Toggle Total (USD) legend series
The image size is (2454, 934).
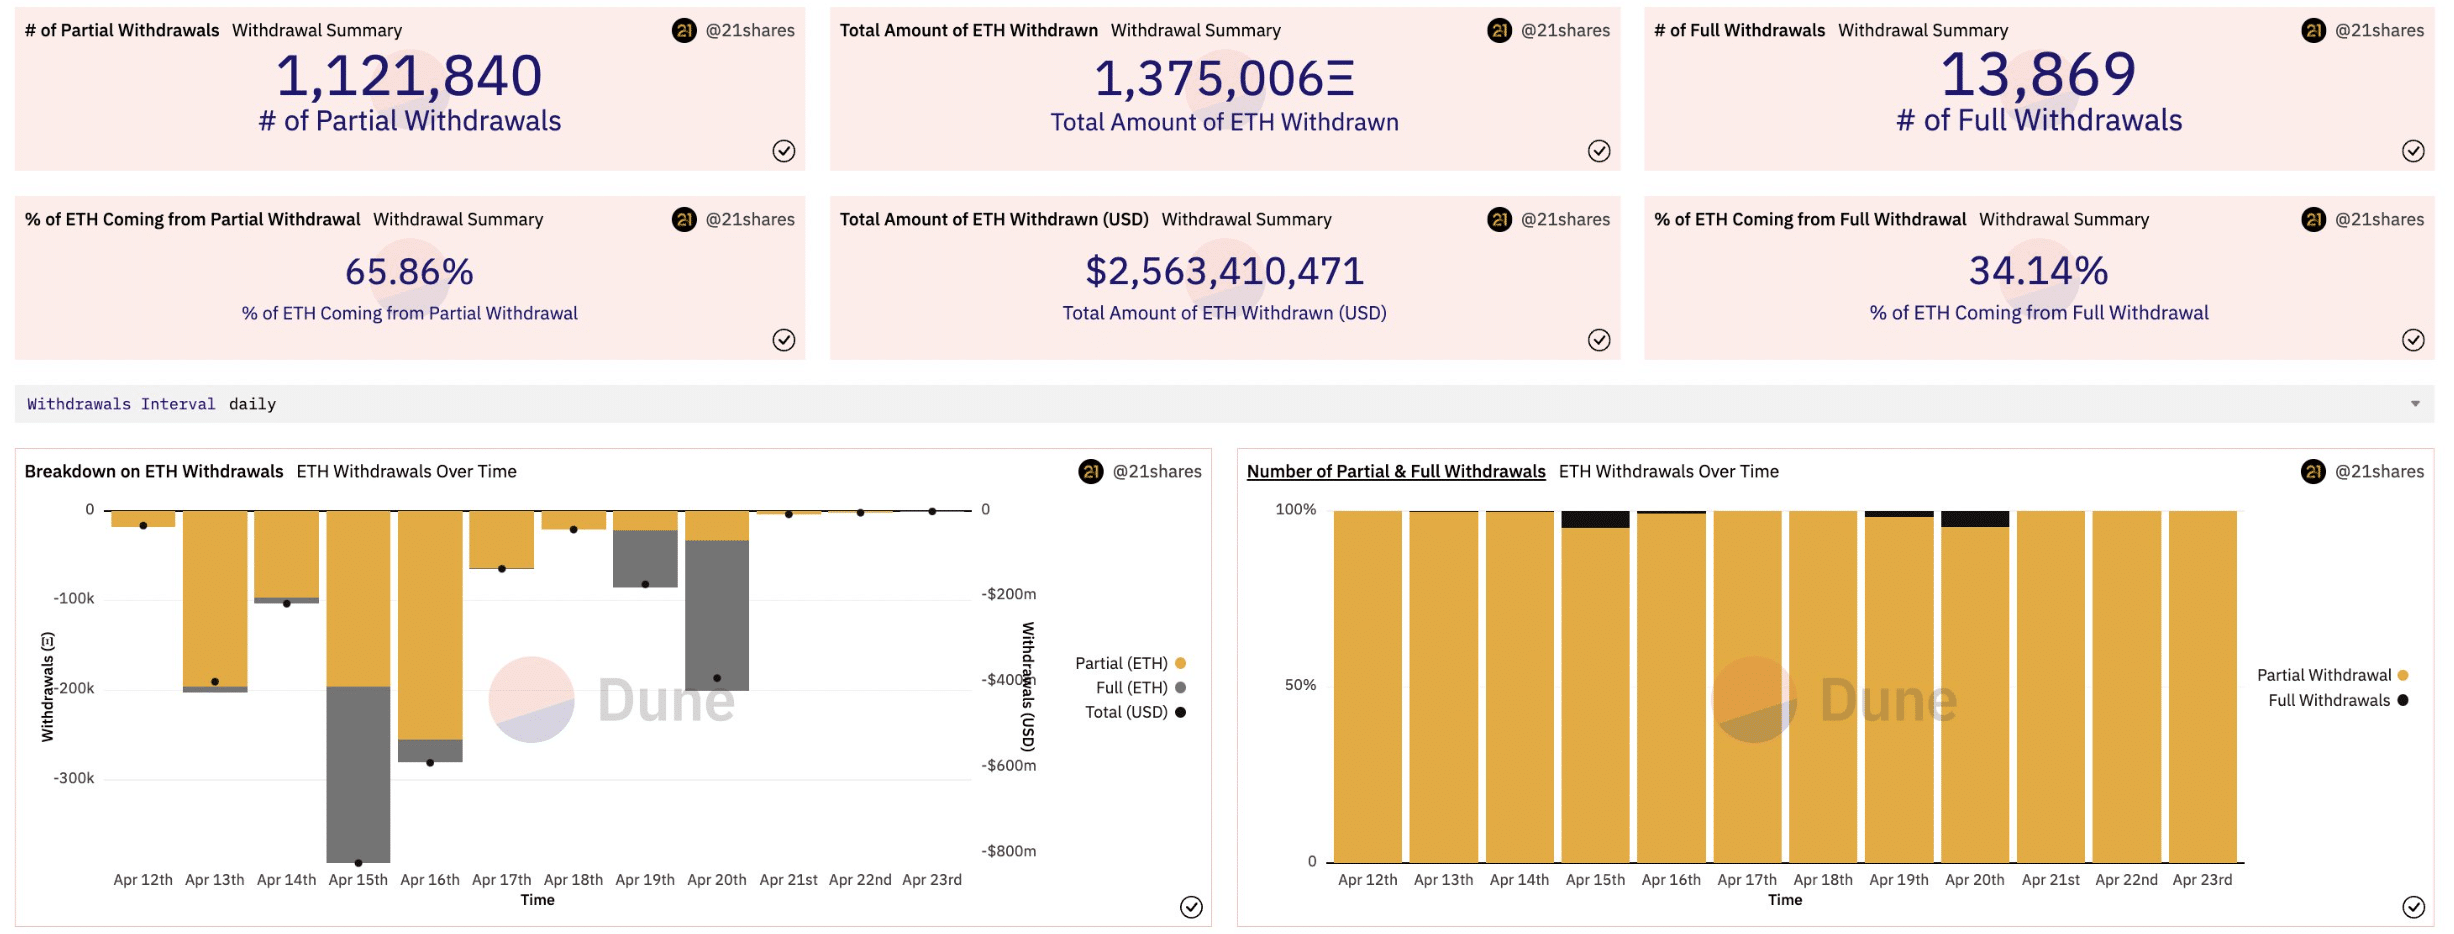1135,712
